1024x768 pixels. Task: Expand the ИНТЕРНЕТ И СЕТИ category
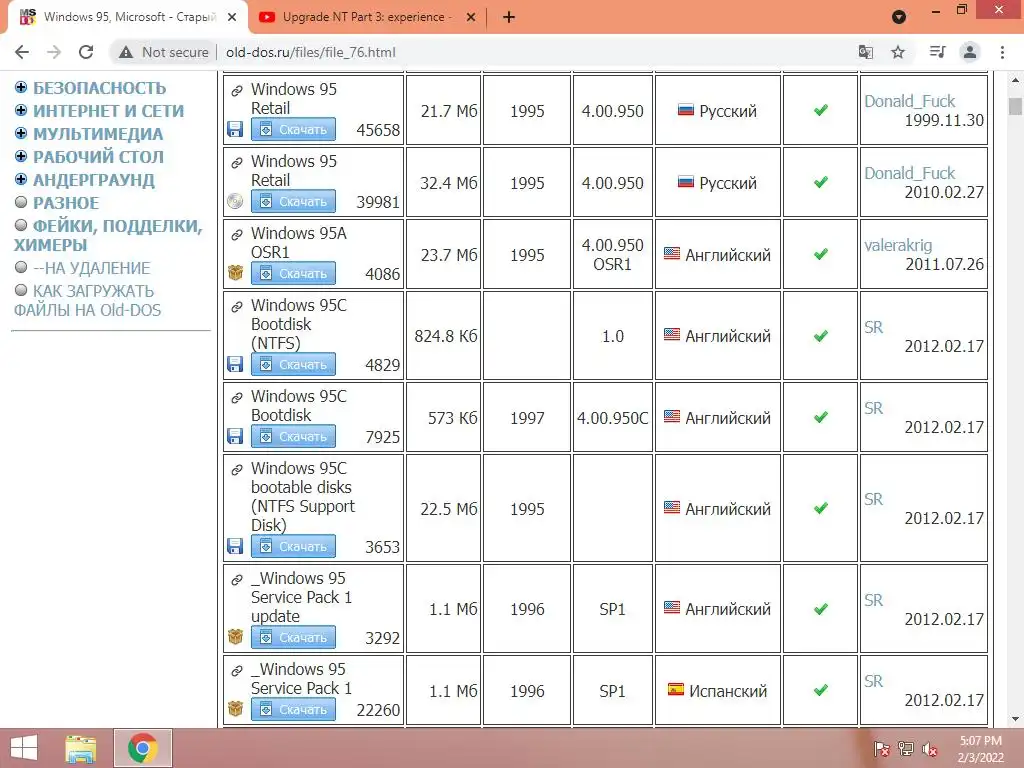(21, 110)
